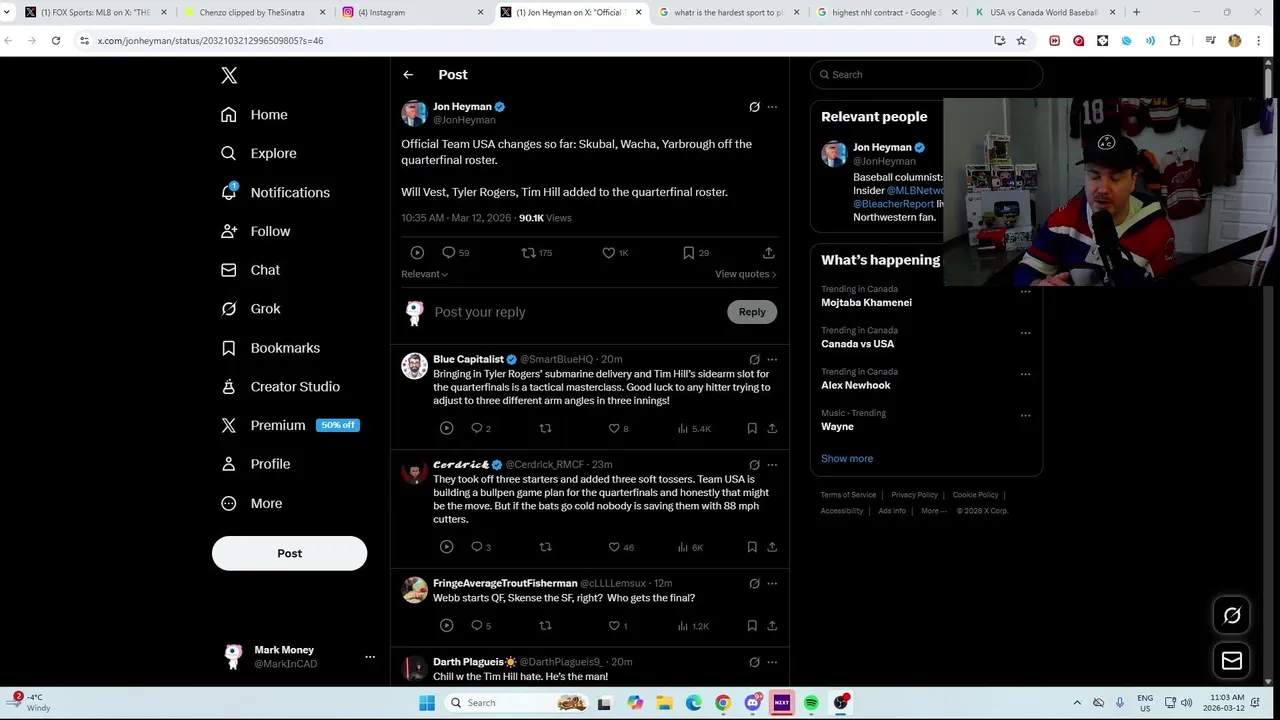Open Terms of Service footer link
This screenshot has height=720, width=1280.
[848, 495]
